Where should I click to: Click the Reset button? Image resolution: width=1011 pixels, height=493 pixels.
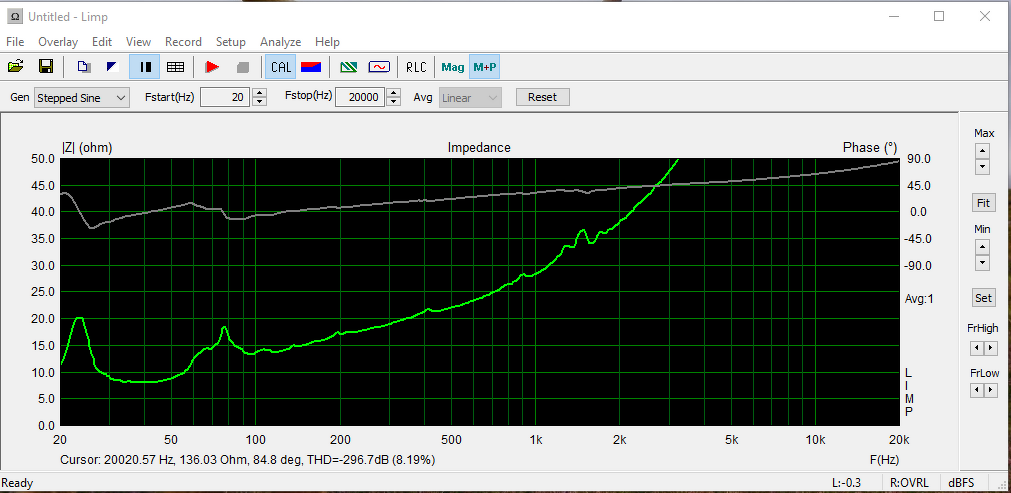click(x=542, y=97)
